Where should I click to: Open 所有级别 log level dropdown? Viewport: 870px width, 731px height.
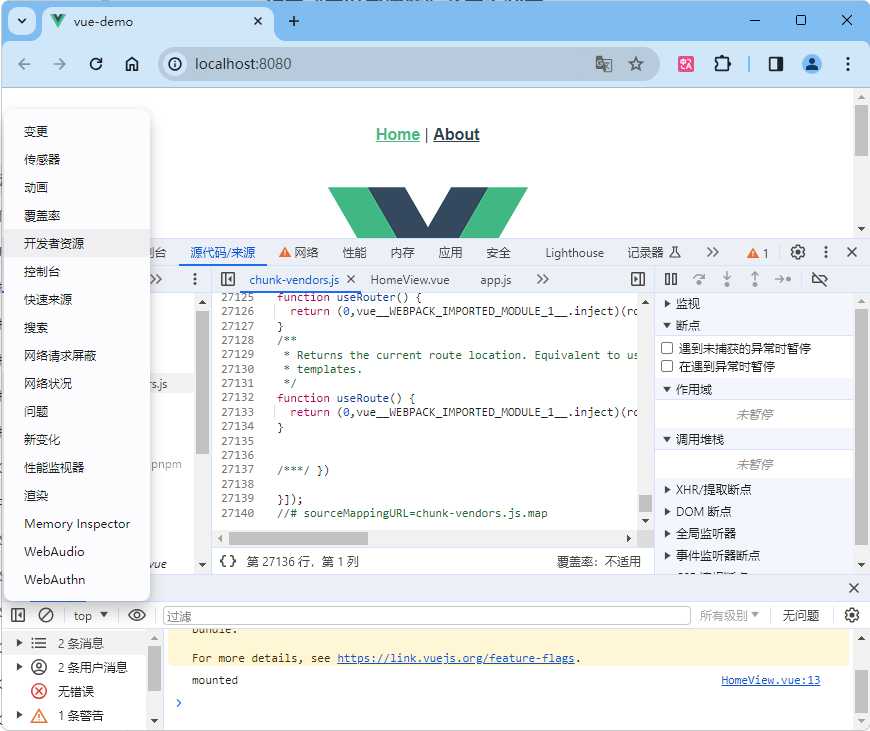point(729,615)
